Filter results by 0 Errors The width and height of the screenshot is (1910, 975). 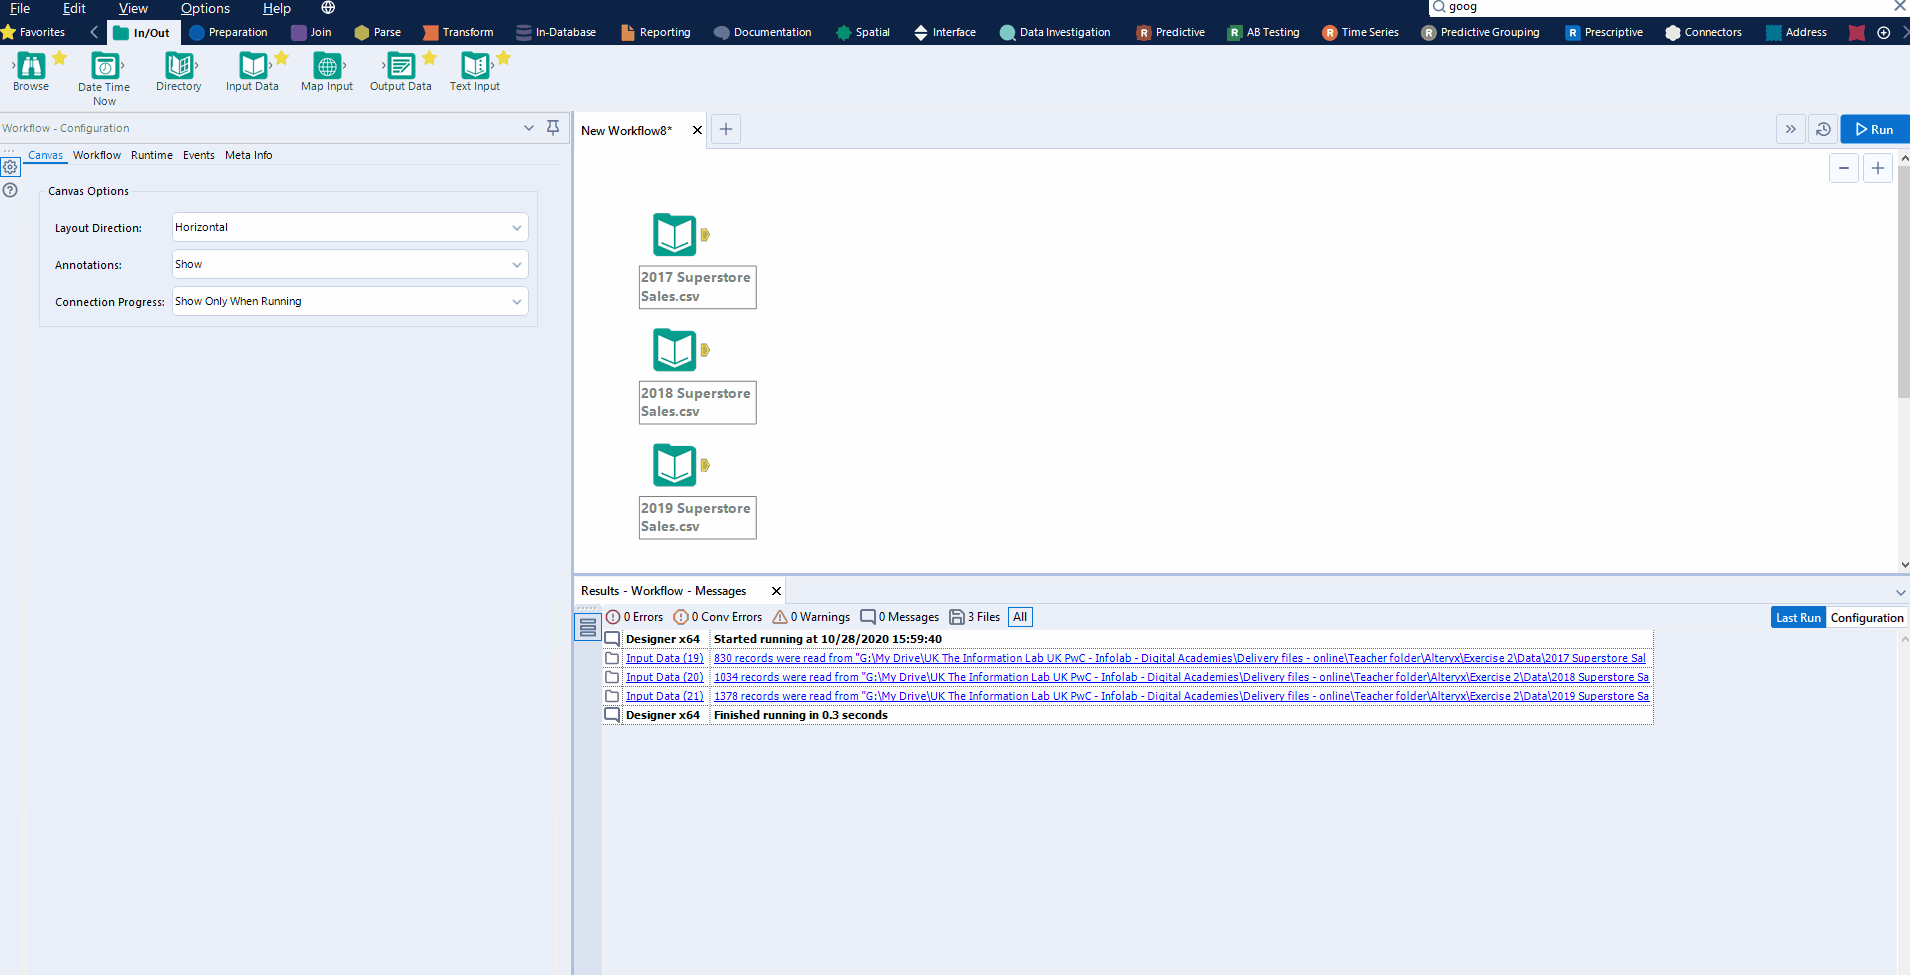click(635, 617)
